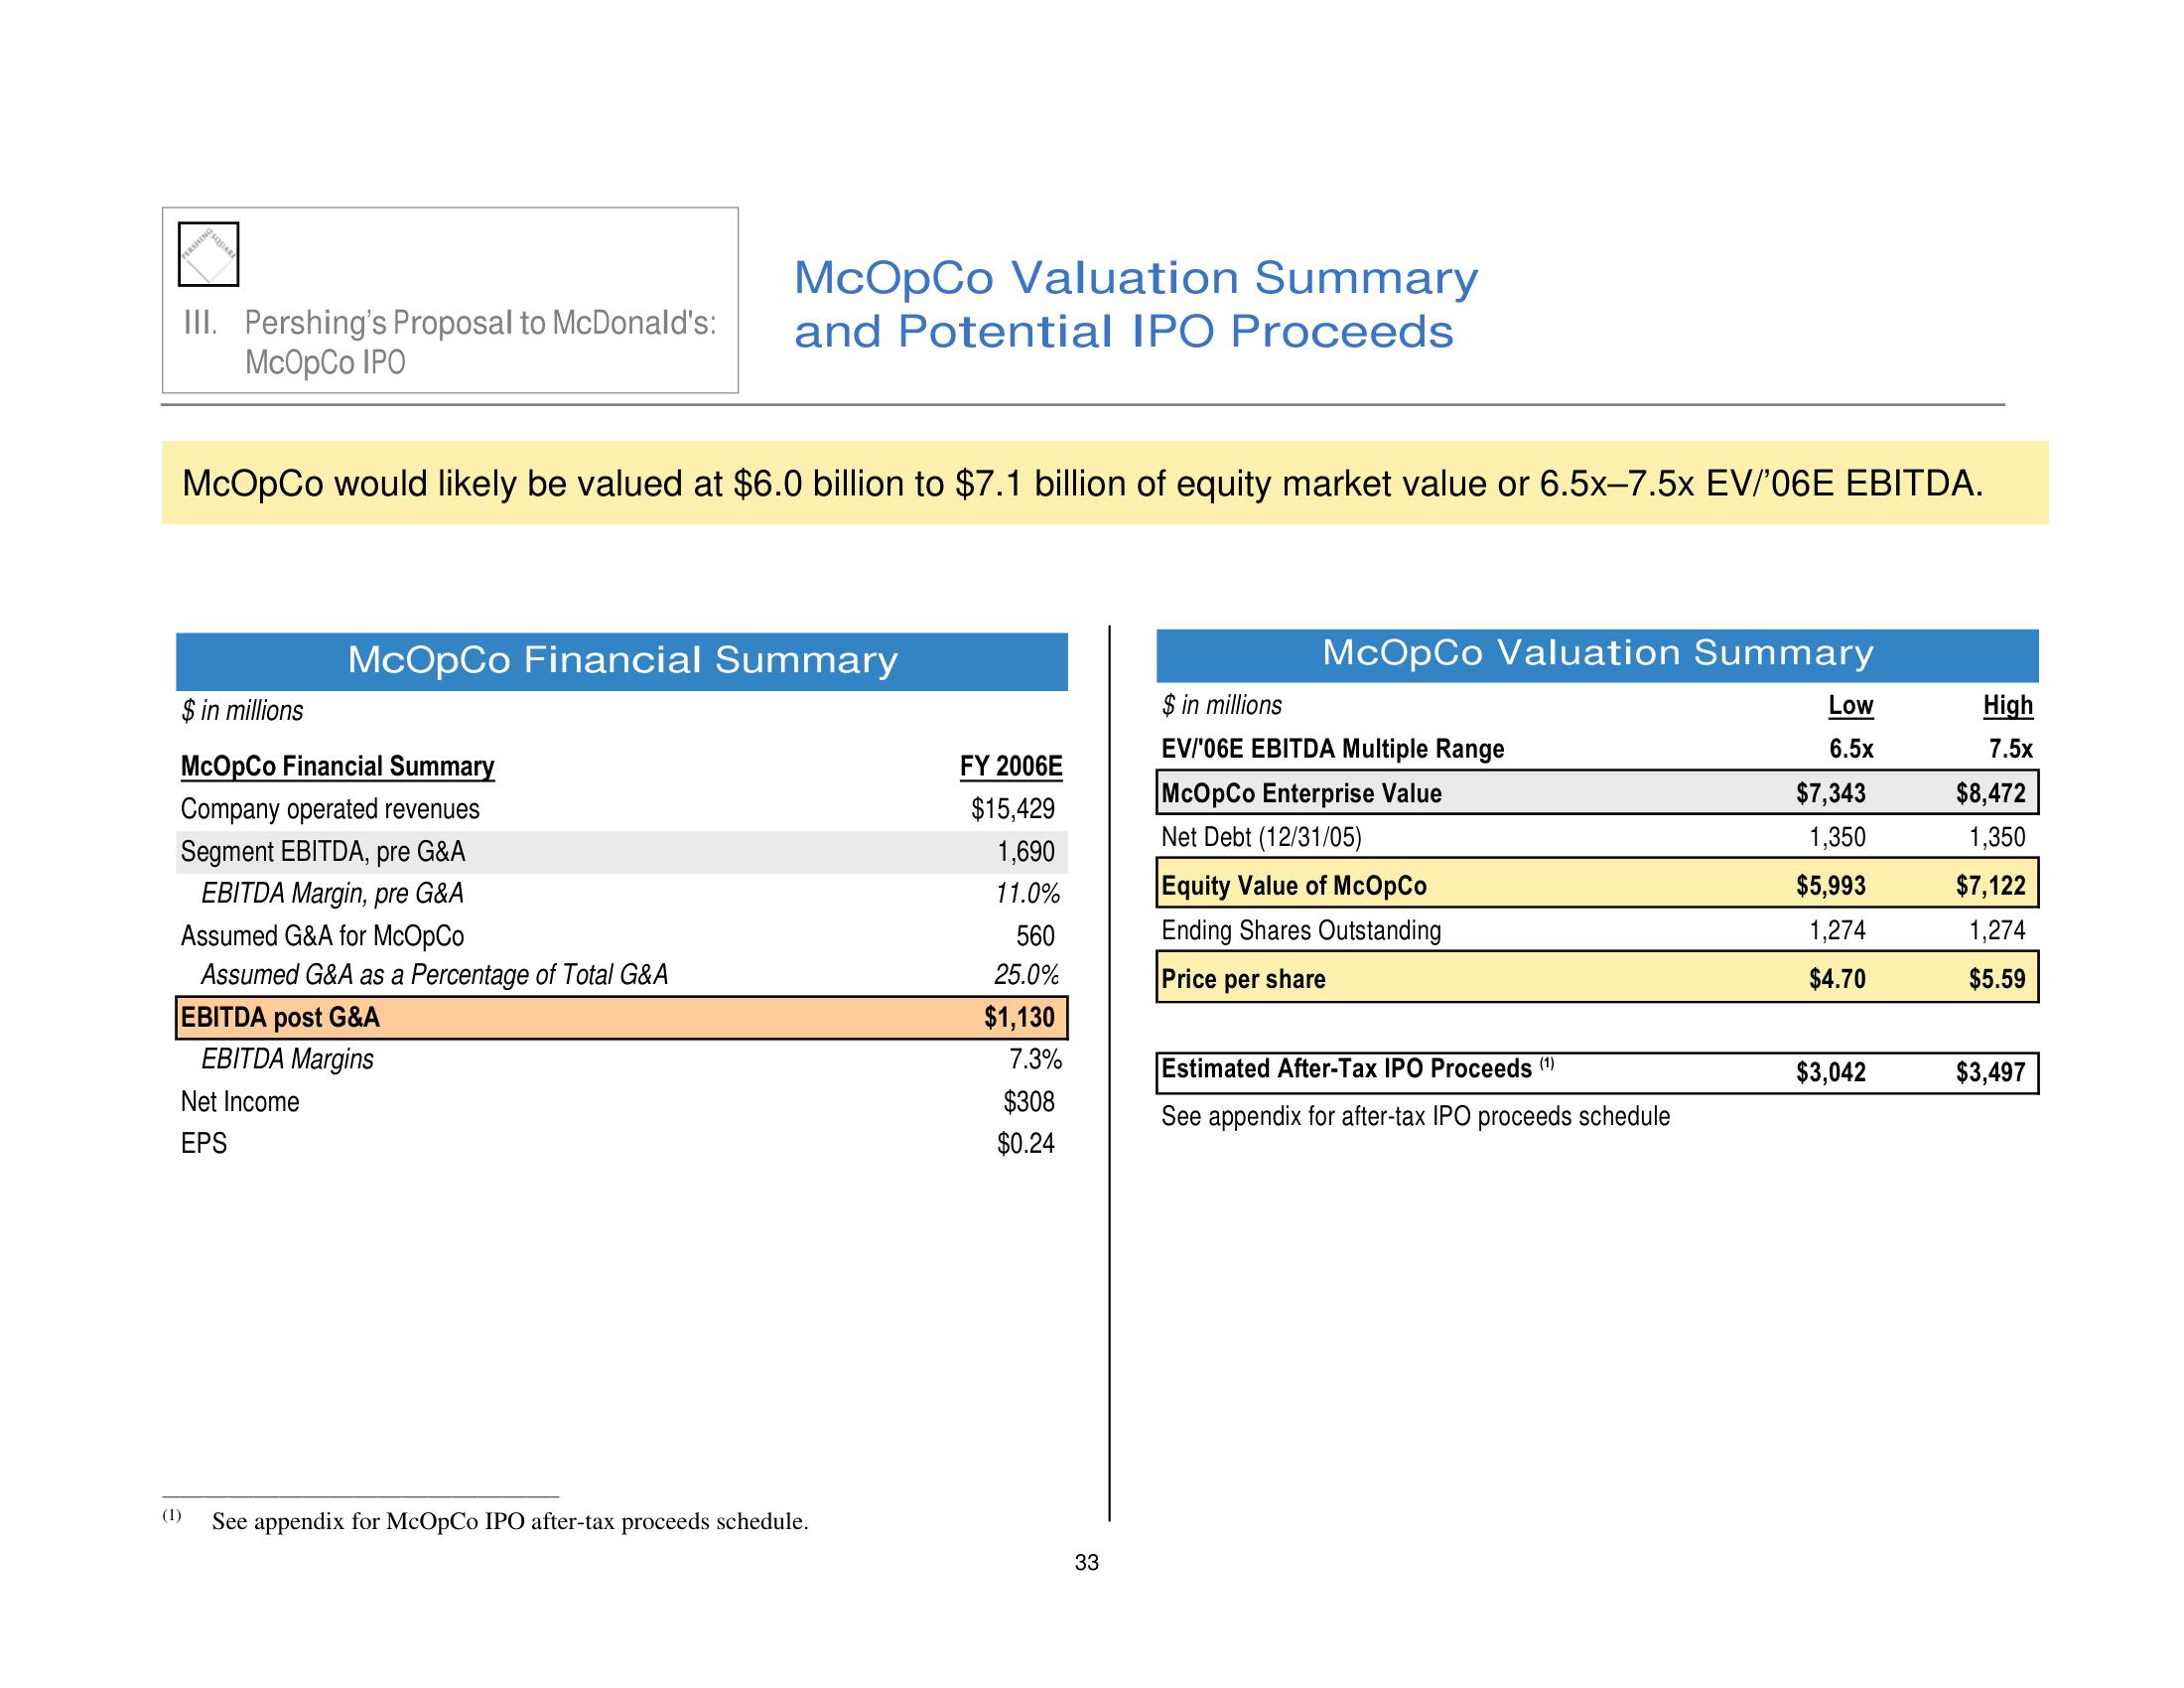Image resolution: width=2184 pixels, height=1688 pixels.
Task: Click the 'McOpCo Financial Summary' blue header
Action: click(x=622, y=661)
